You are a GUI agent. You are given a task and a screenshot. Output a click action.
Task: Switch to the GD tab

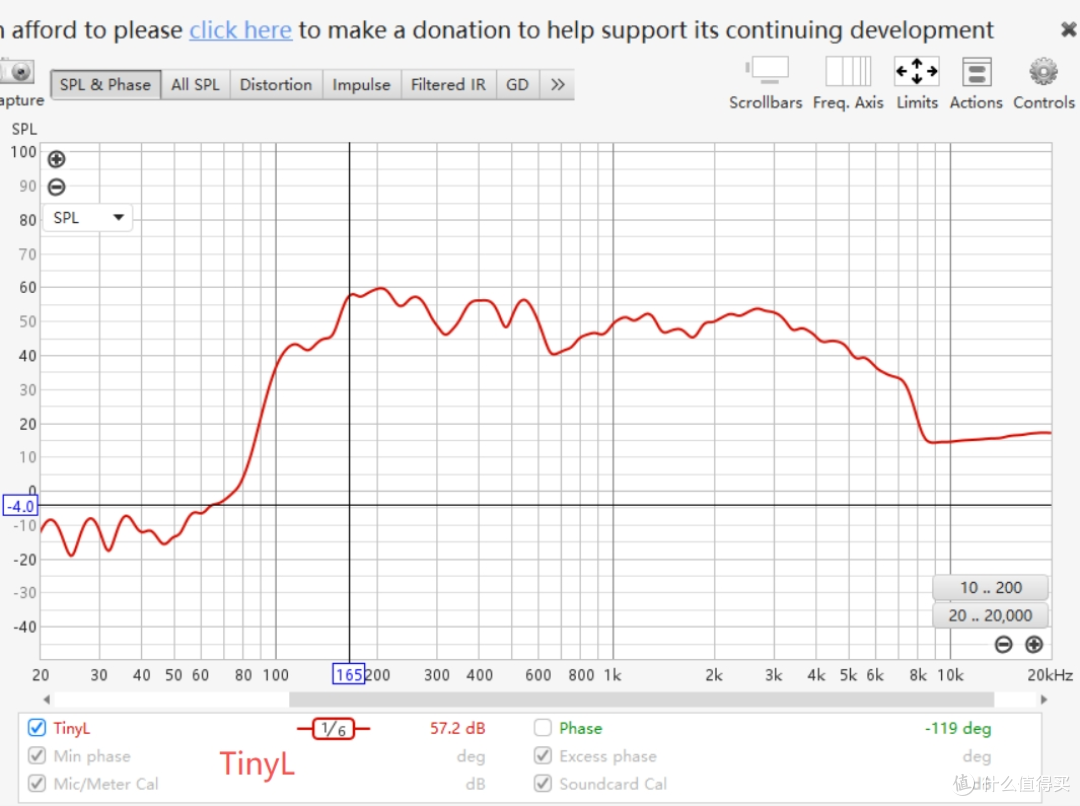pyautogui.click(x=518, y=85)
